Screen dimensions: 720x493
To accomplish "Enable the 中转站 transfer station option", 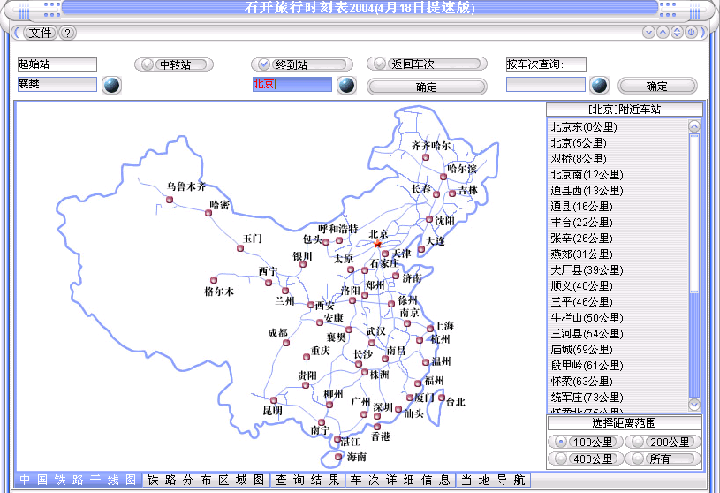I will click(x=174, y=65).
